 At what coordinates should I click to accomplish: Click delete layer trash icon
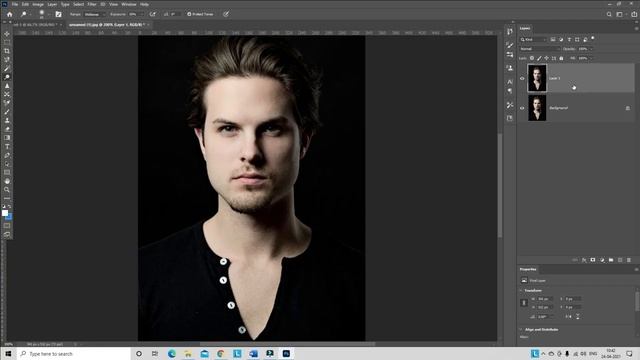629,260
